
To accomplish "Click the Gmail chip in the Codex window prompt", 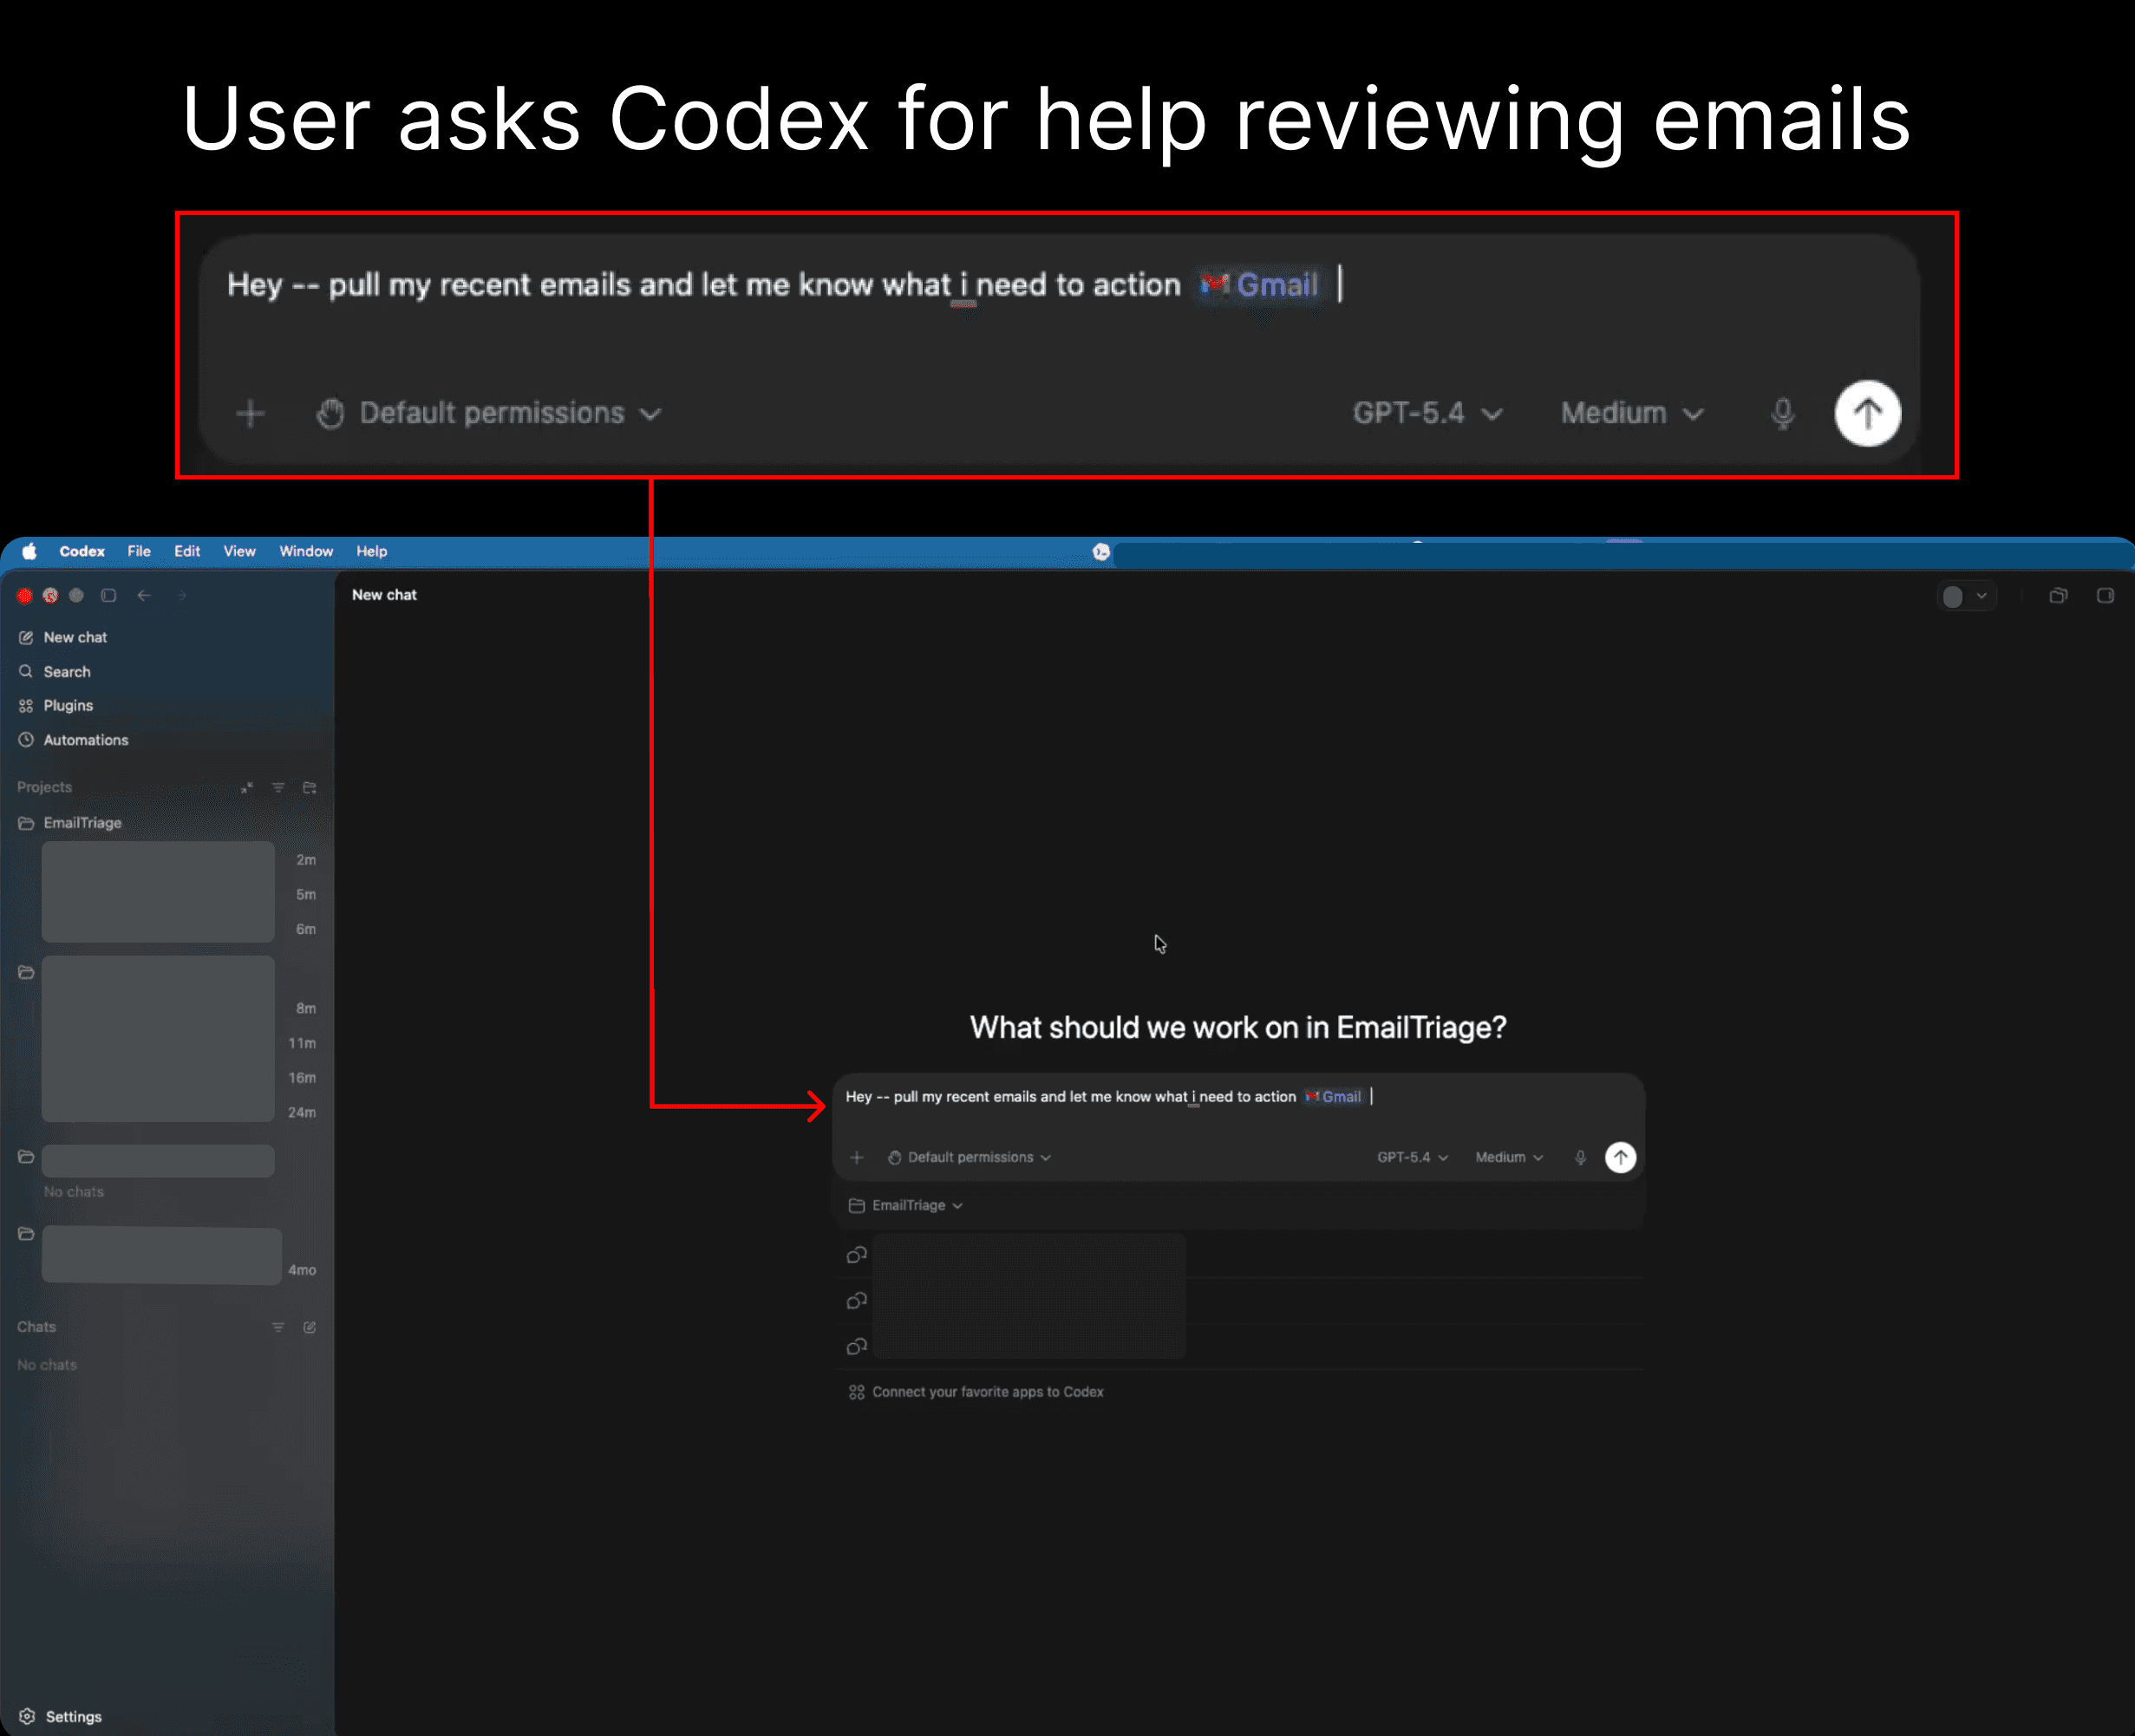I will [1333, 1097].
